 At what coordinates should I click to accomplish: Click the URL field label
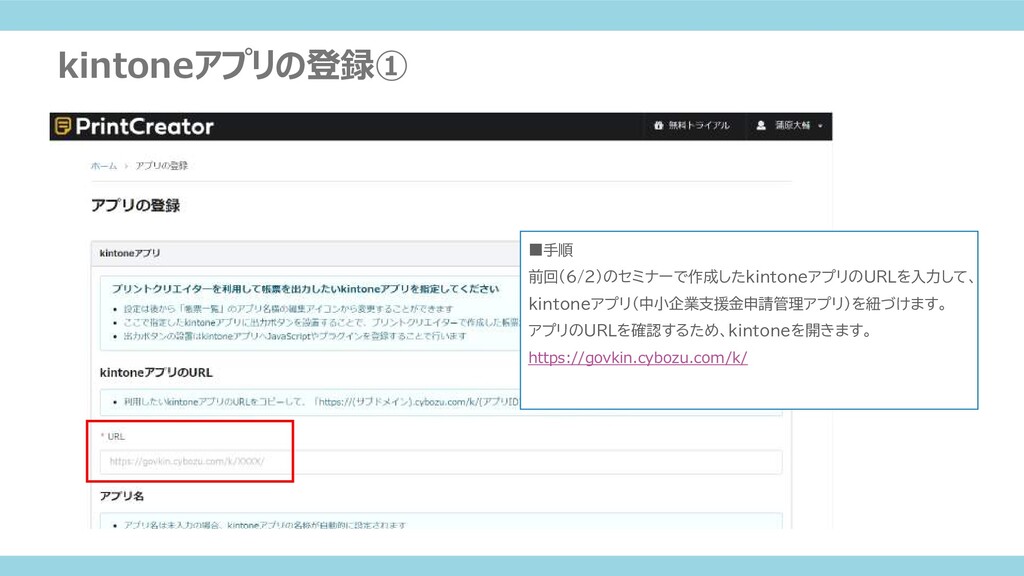click(116, 436)
